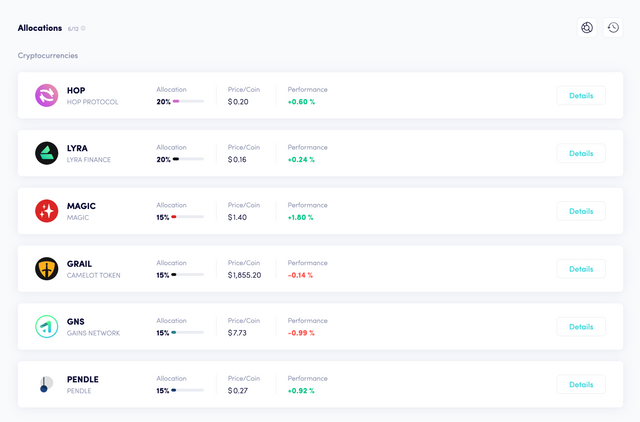This screenshot has height=422, width=640.
Task: Click the LYRA FINANCE subtitle
Action: [89, 160]
